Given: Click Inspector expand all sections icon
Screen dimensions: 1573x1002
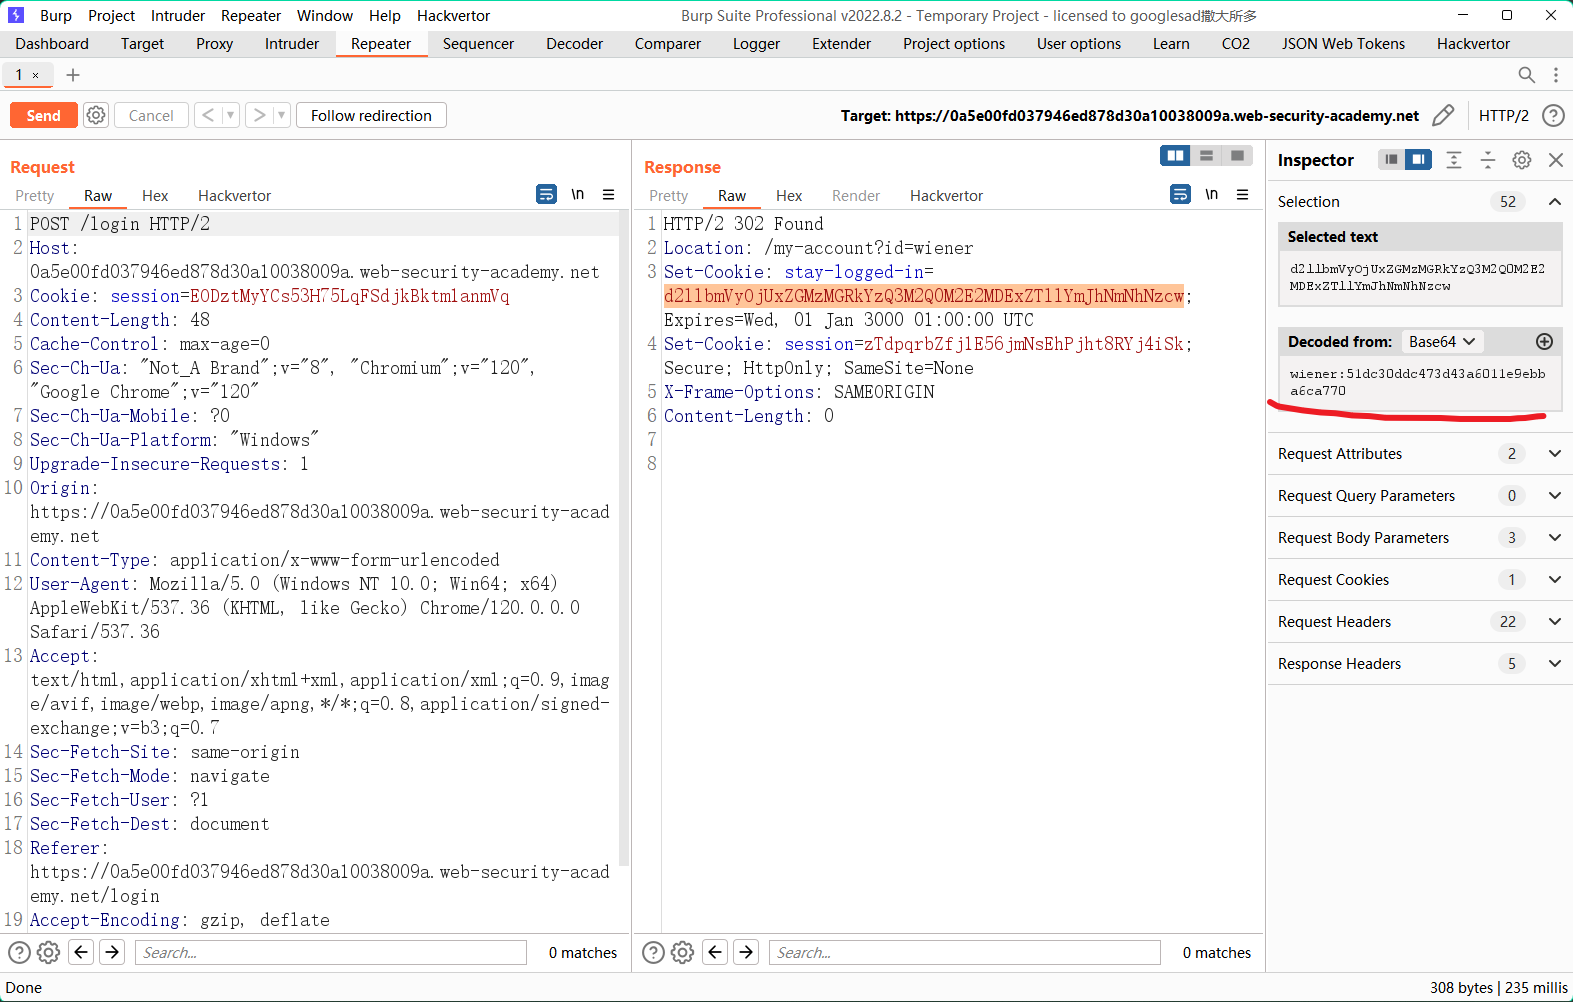Looking at the screenshot, I should 1454,159.
